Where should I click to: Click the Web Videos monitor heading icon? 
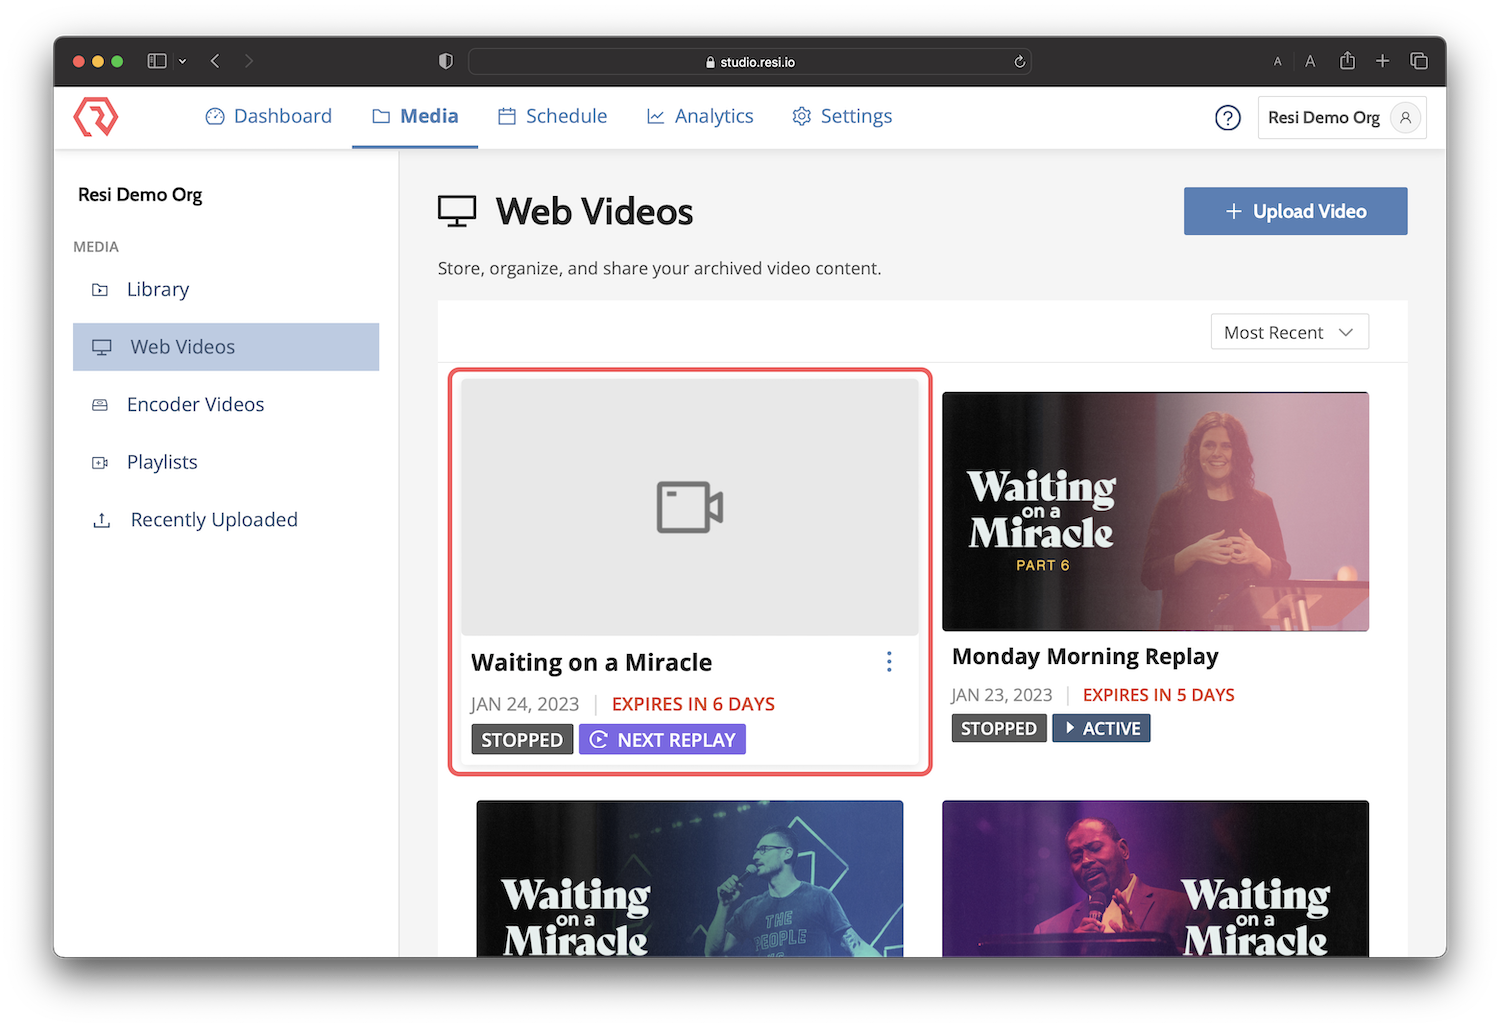click(457, 211)
